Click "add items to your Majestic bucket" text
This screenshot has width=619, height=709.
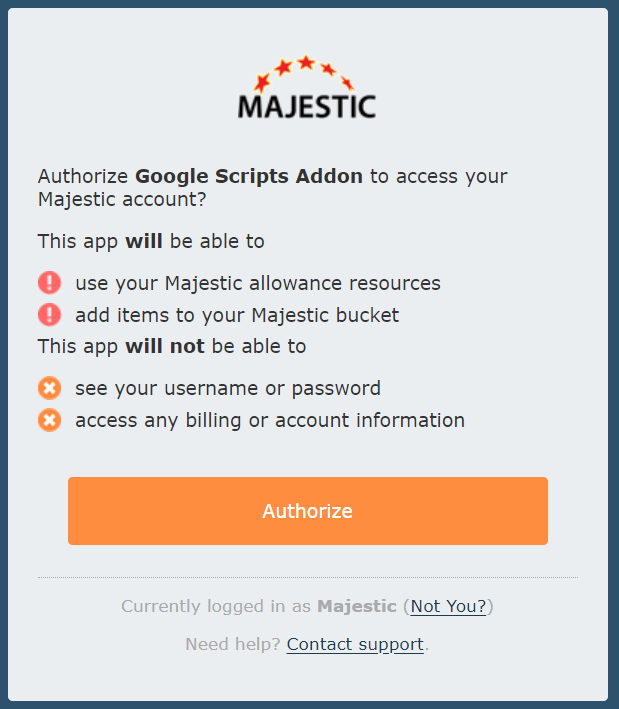(236, 315)
